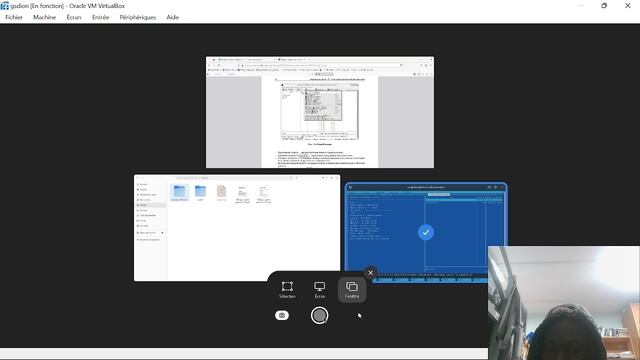The height and width of the screenshot is (360, 640).
Task: Close the screenshot tool panel
Action: [370, 273]
